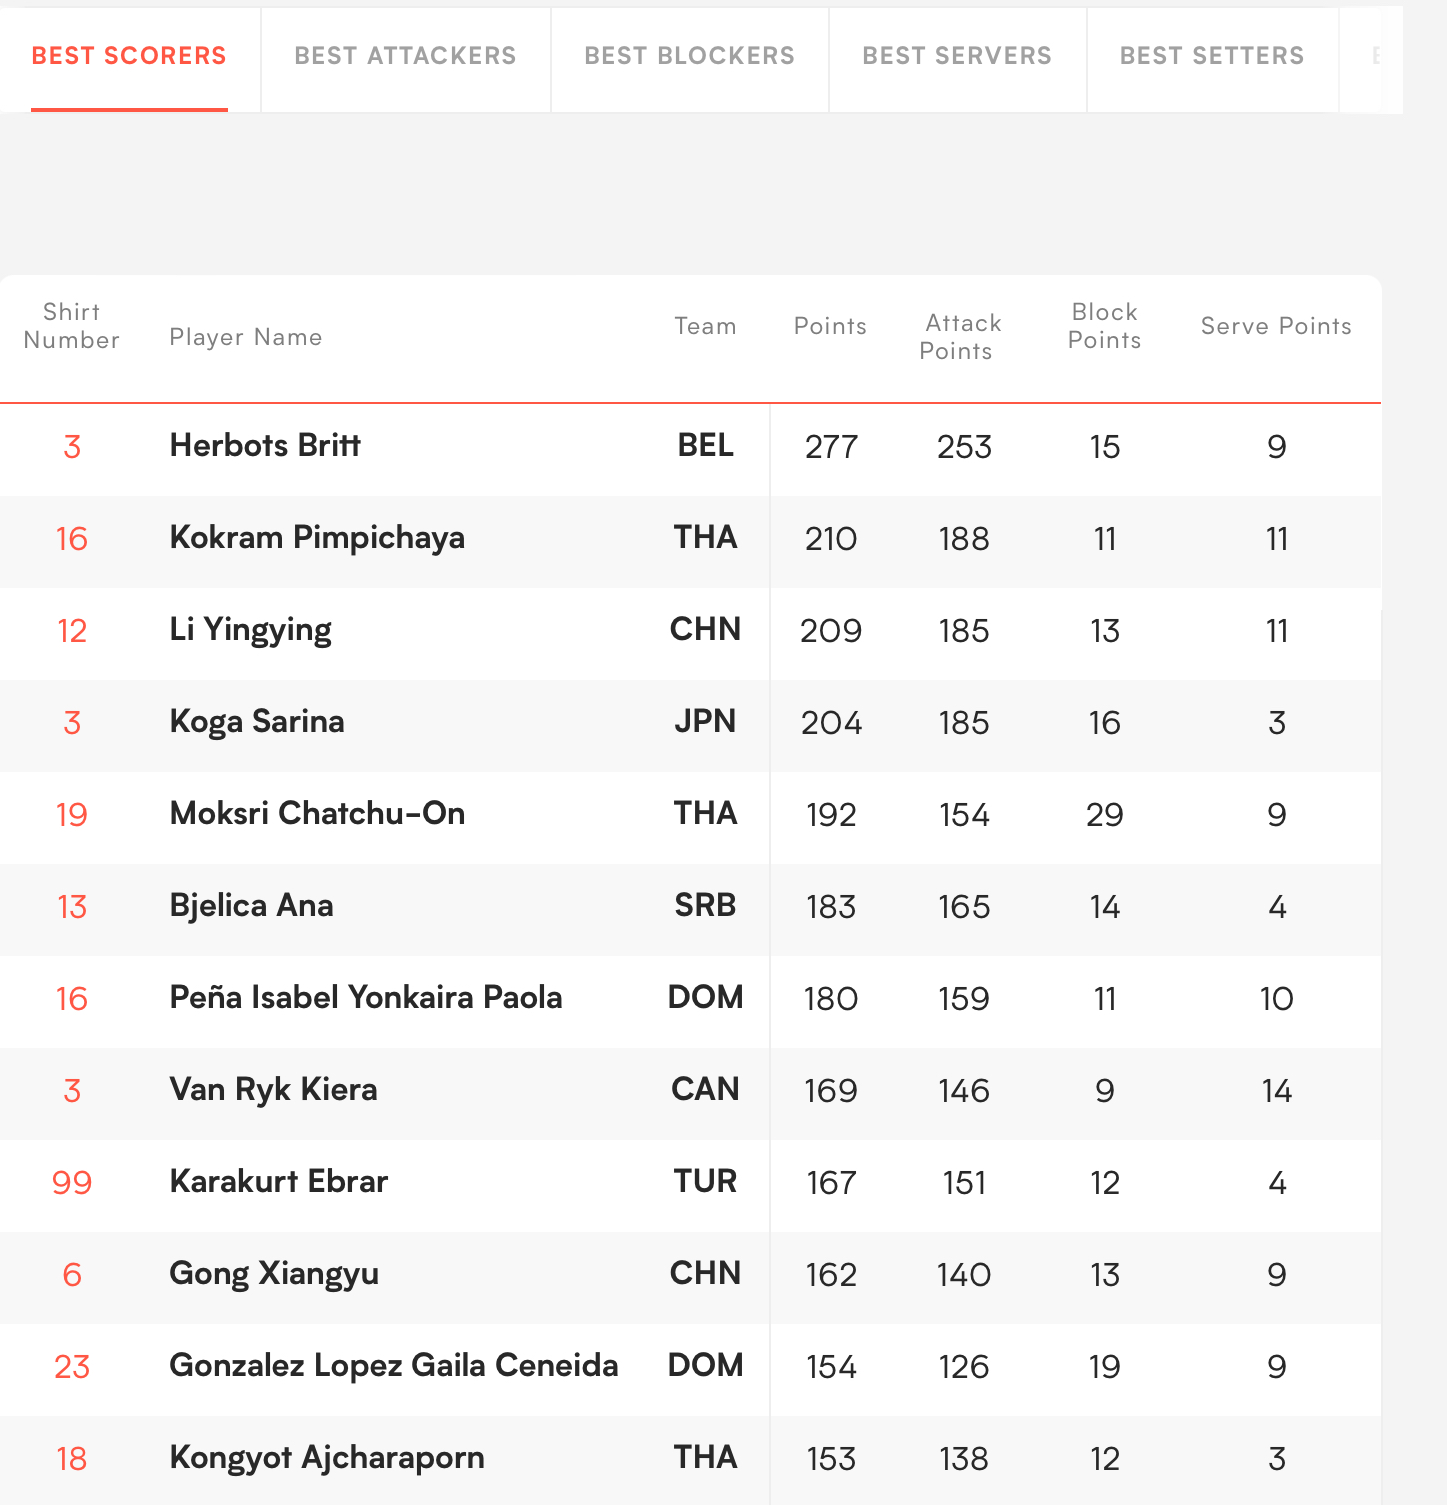Select player Li Yingying
Image resolution: width=1447 pixels, height=1505 pixels.
250,630
